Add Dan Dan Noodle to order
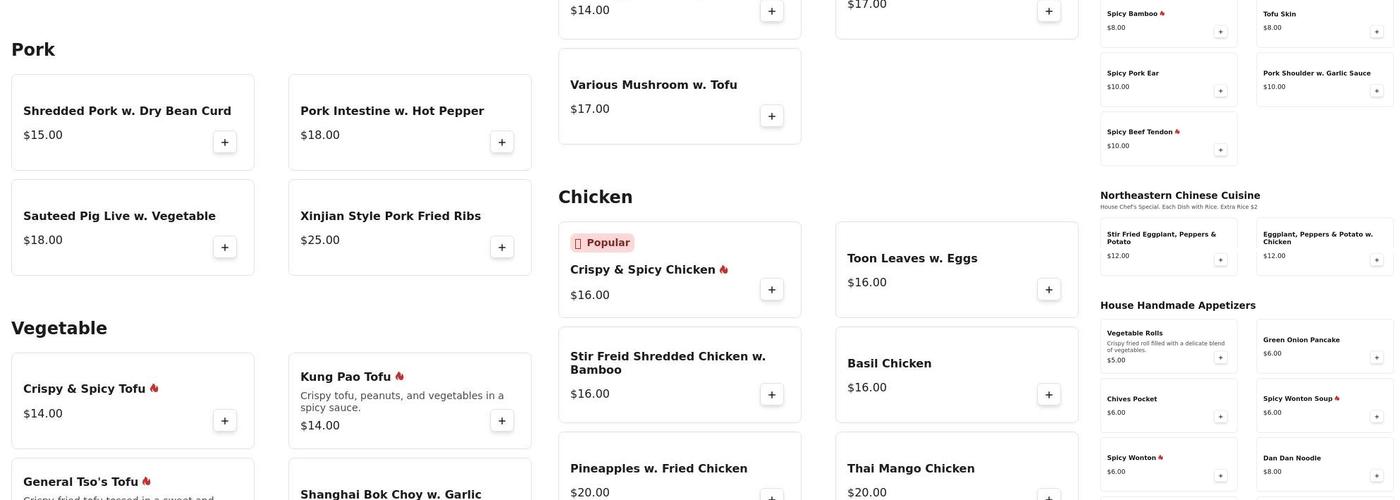The height and width of the screenshot is (500, 1400). tap(1376, 476)
